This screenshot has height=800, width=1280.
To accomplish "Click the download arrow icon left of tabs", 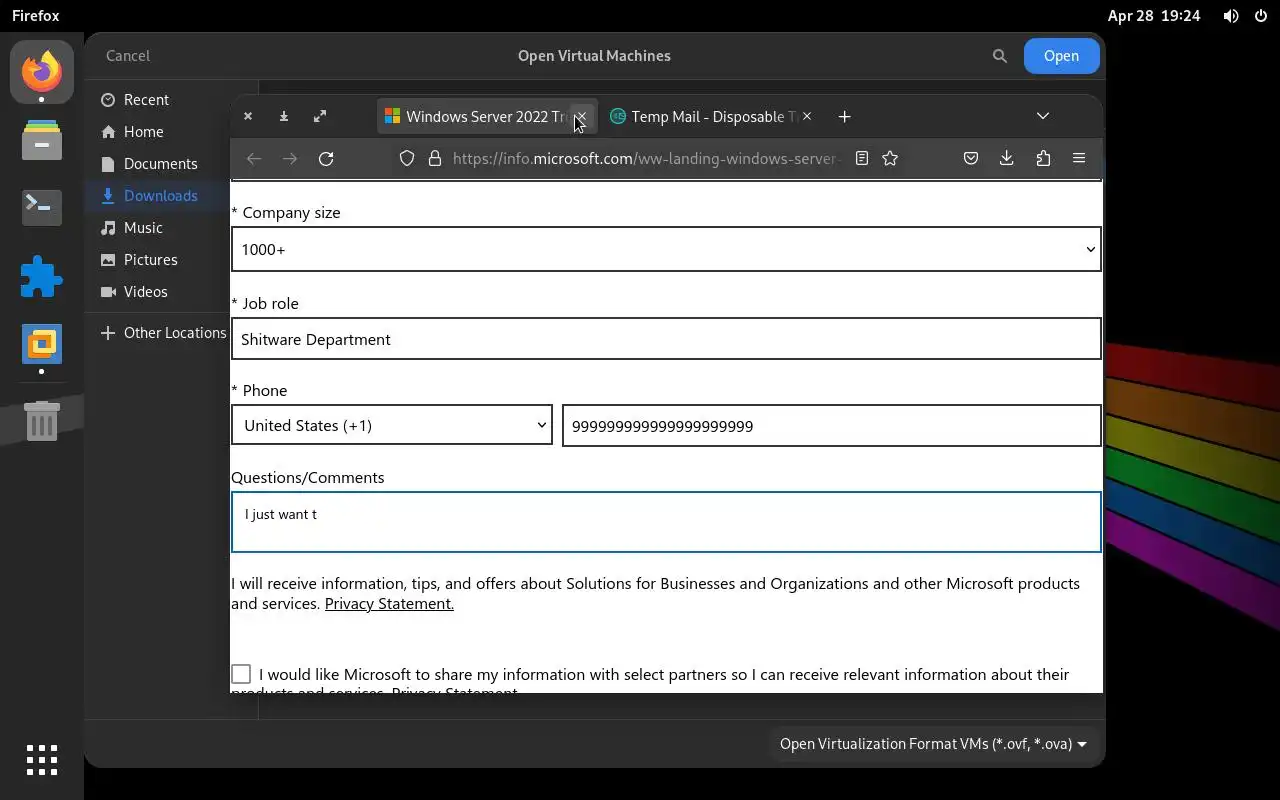I will point(284,116).
